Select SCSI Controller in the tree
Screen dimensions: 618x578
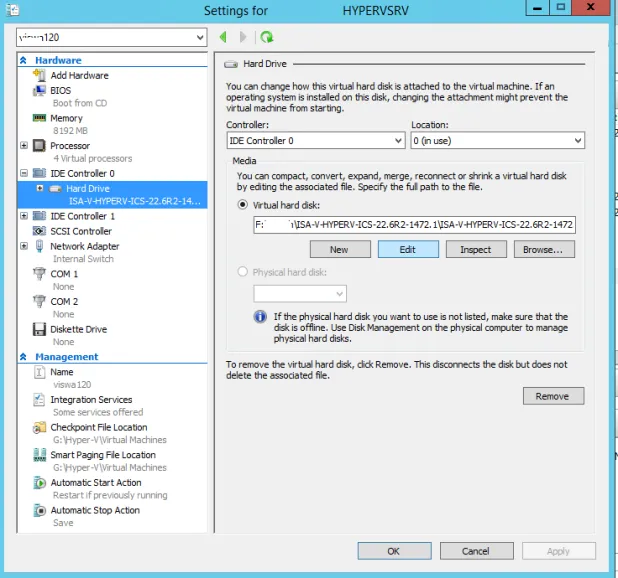[81, 231]
